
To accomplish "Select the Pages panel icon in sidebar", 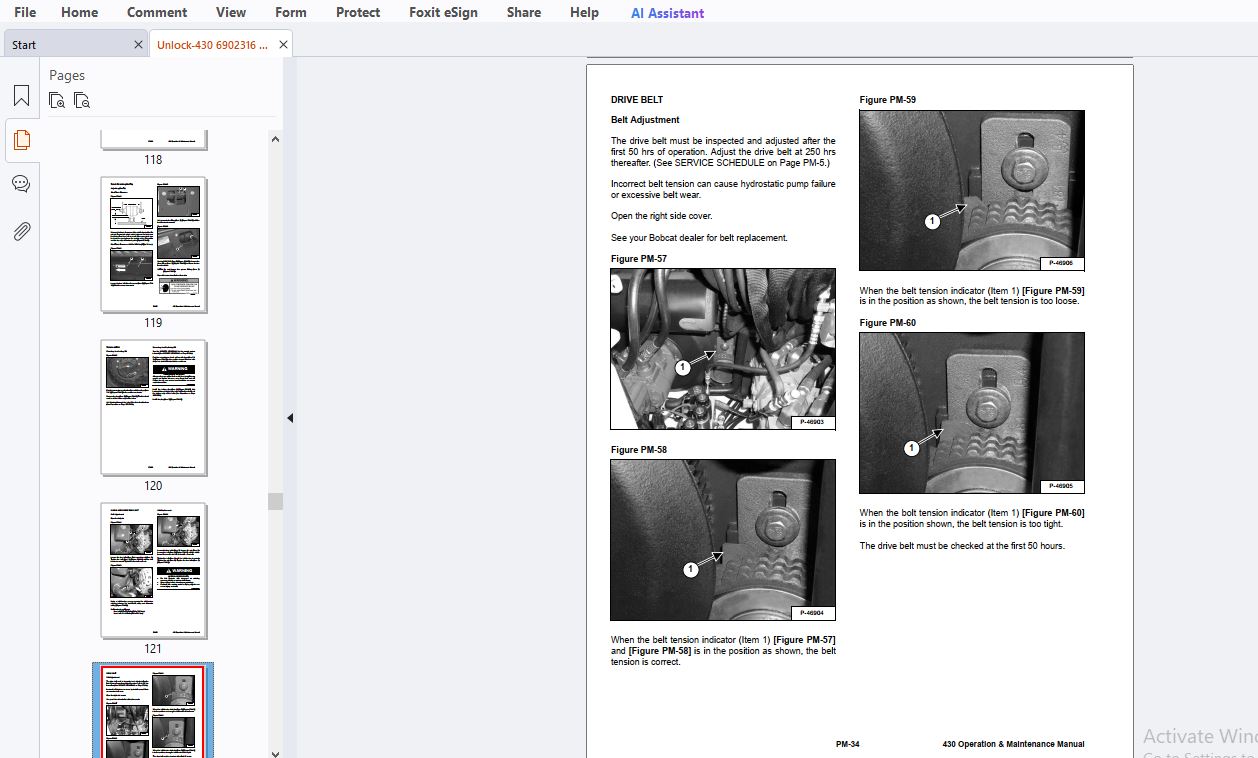I will 21,140.
